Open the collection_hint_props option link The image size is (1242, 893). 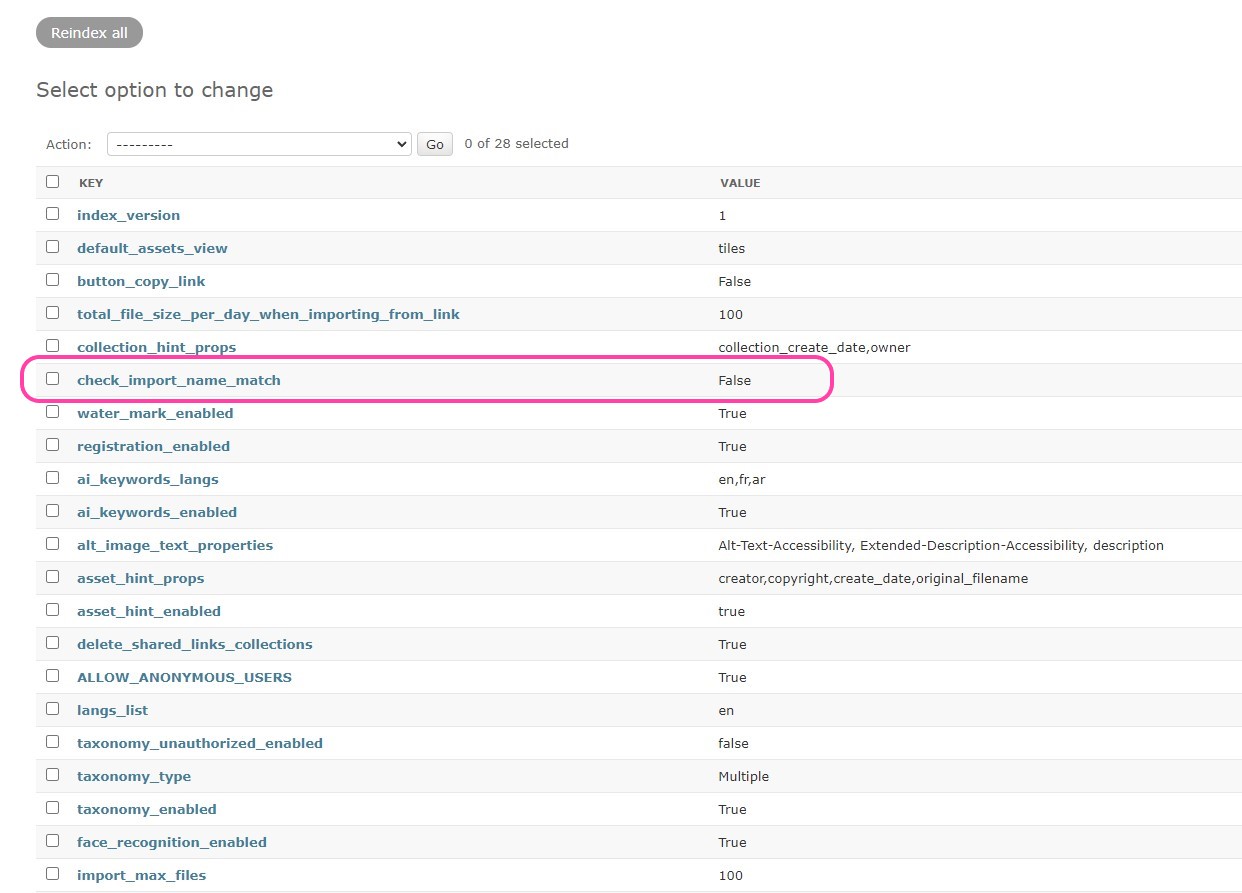156,347
